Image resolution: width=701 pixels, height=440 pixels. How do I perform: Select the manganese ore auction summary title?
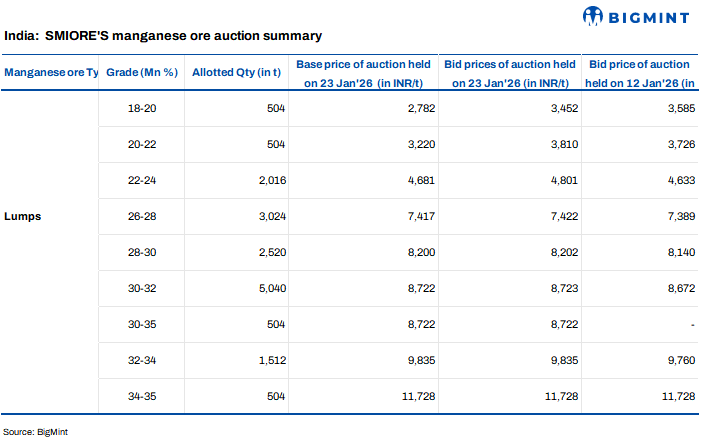coord(163,35)
